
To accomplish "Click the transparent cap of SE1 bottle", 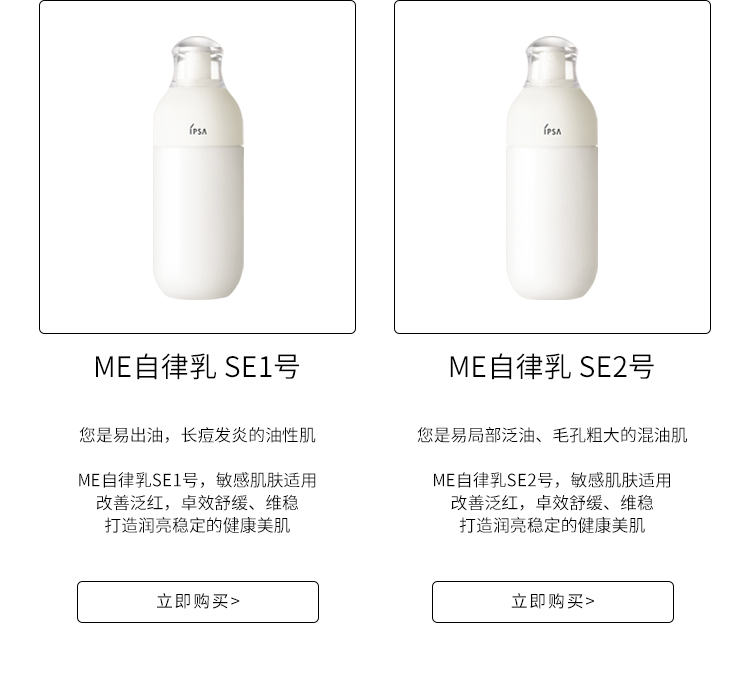I will coord(198,62).
